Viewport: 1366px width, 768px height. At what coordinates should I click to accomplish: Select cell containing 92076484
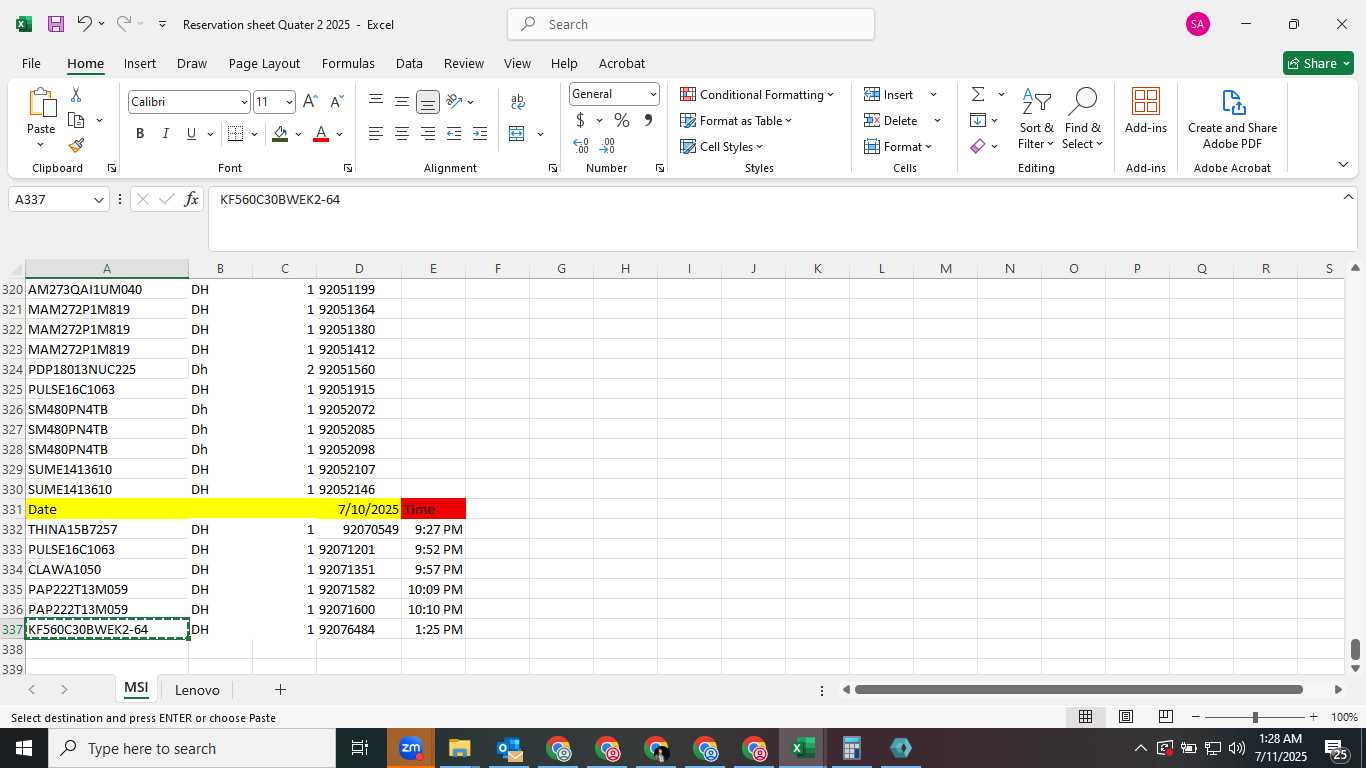(x=359, y=629)
